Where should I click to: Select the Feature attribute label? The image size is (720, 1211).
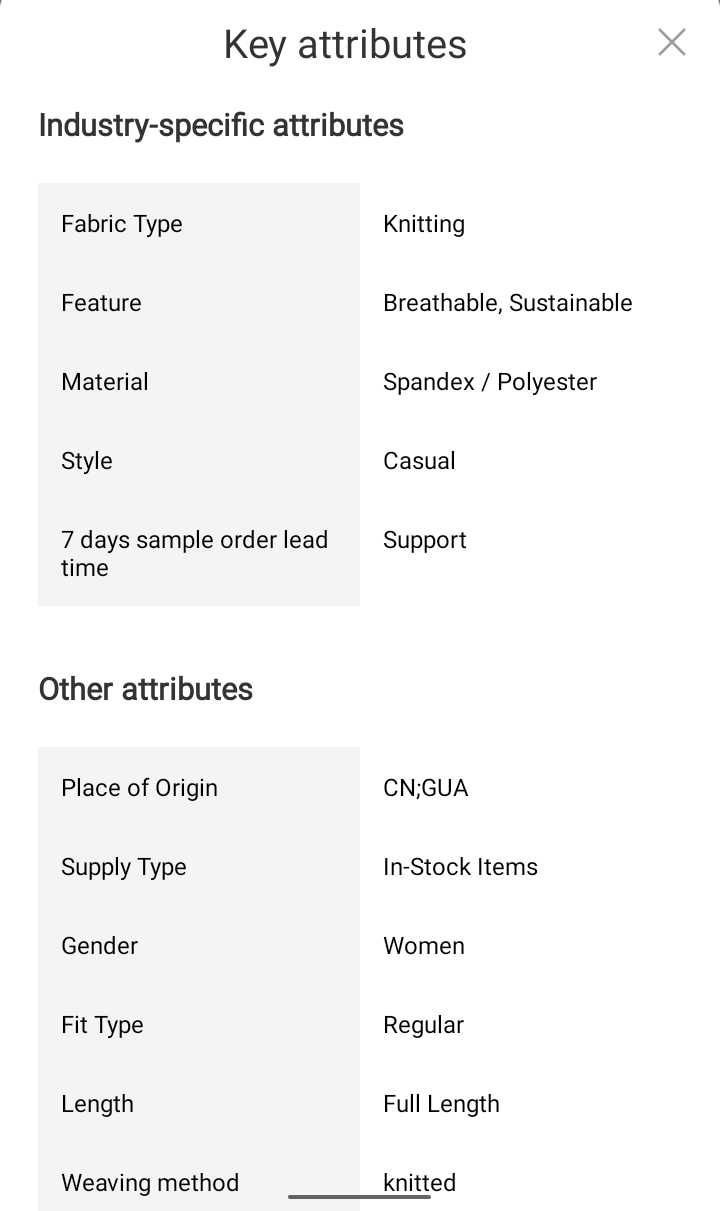(x=101, y=303)
